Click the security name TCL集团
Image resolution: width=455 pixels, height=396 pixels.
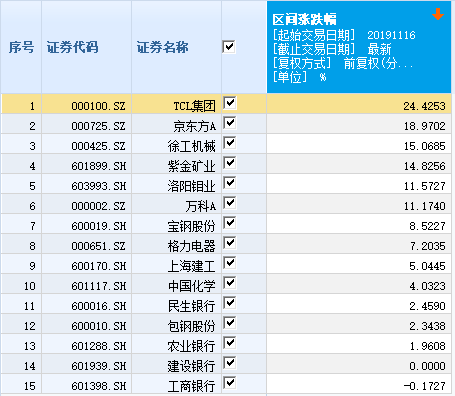[195, 106]
